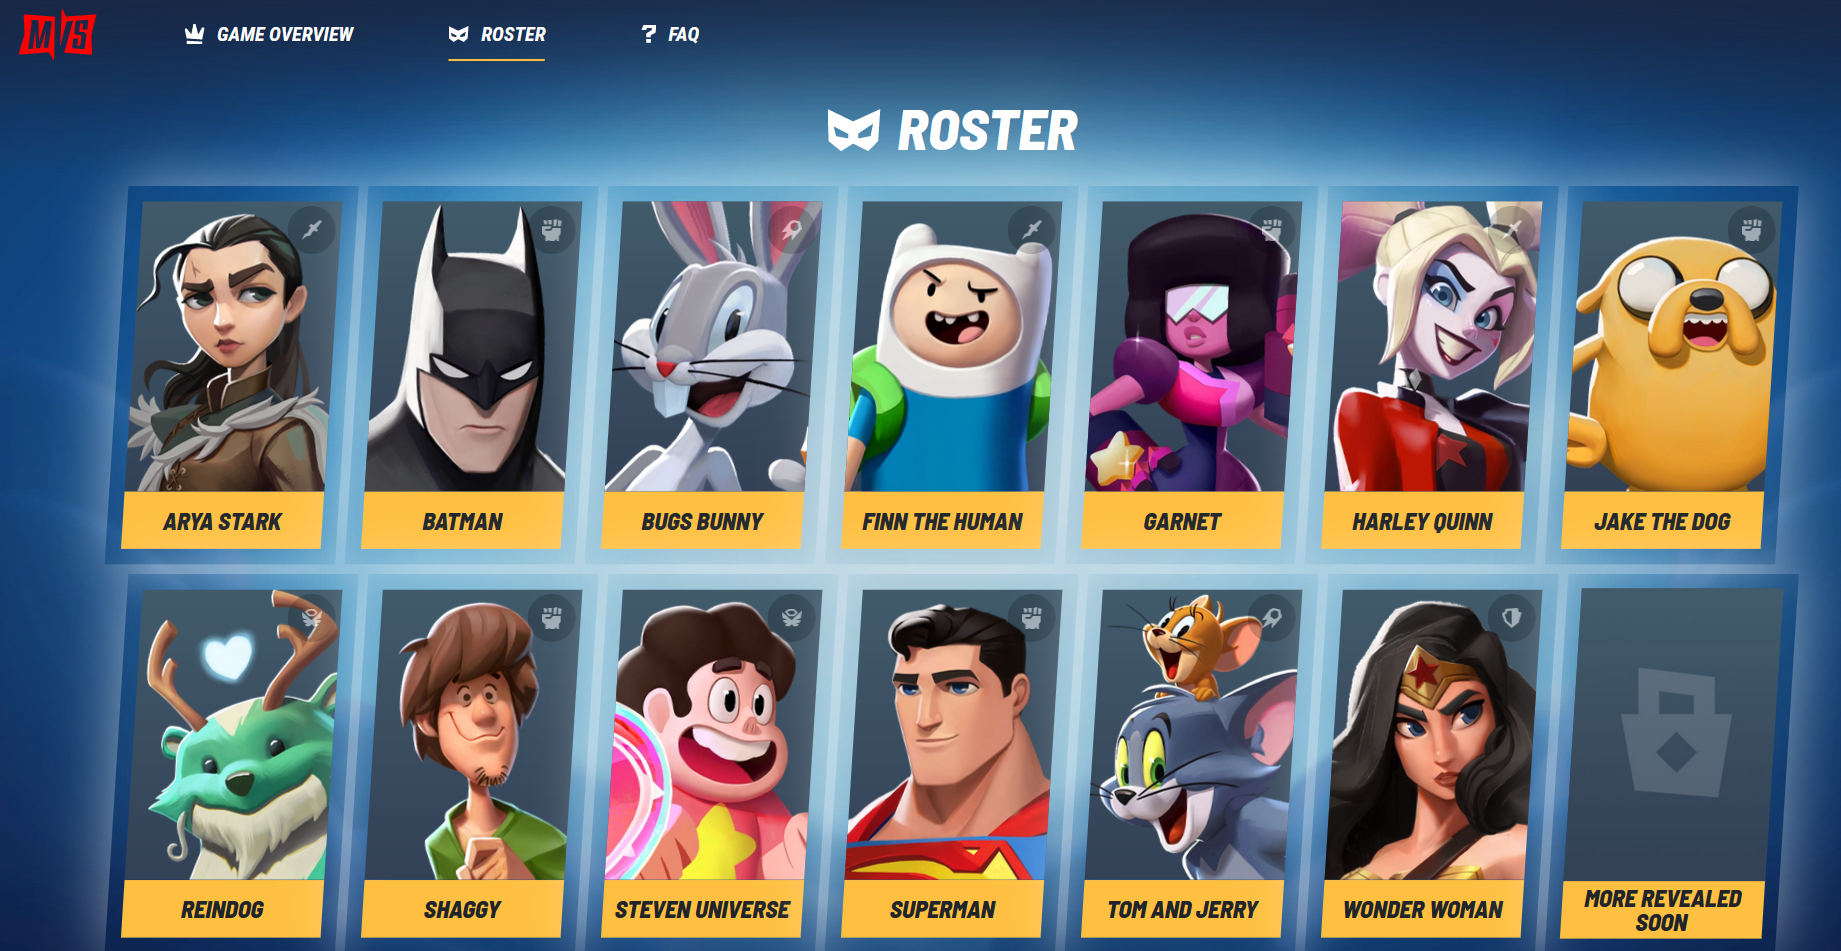Click the mage icon on Tom and Jerry's card

point(1272,617)
